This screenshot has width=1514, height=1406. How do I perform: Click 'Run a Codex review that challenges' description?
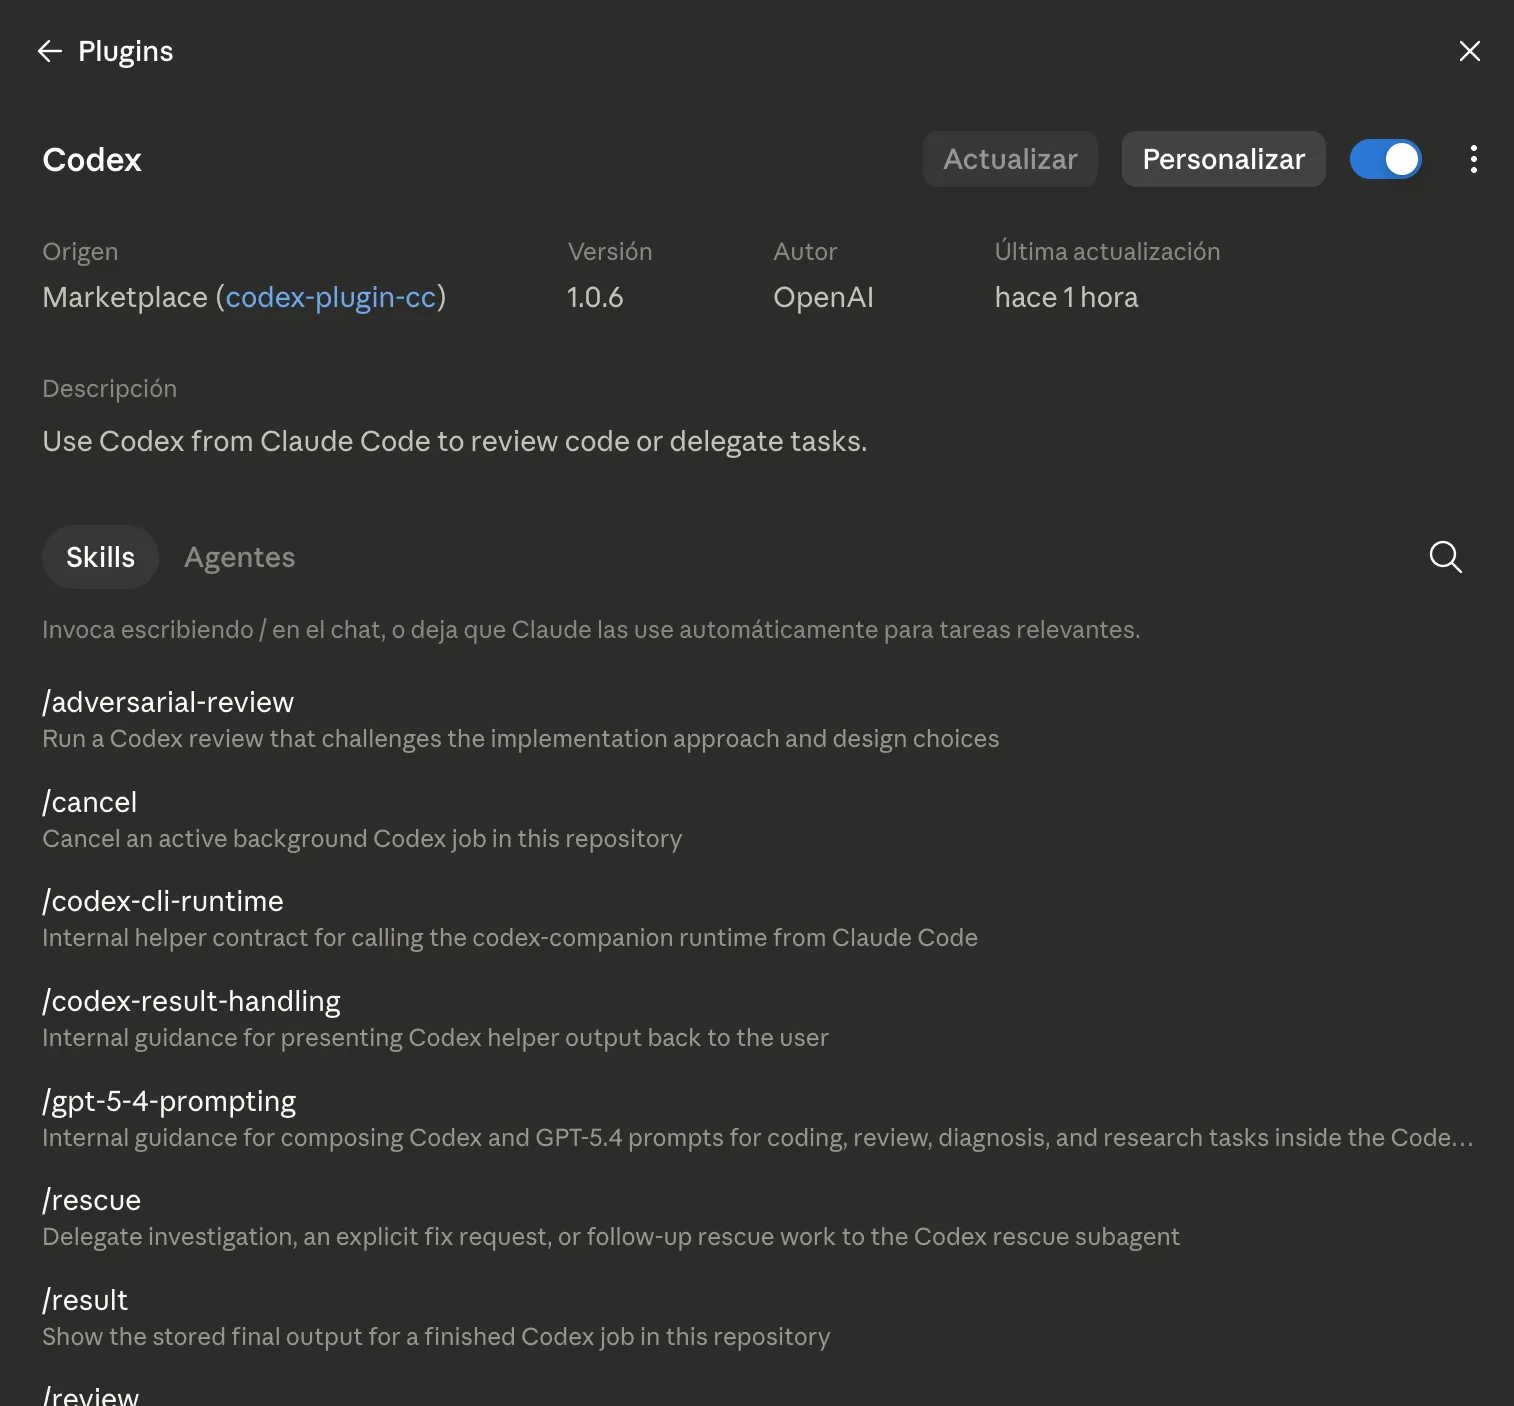521,738
